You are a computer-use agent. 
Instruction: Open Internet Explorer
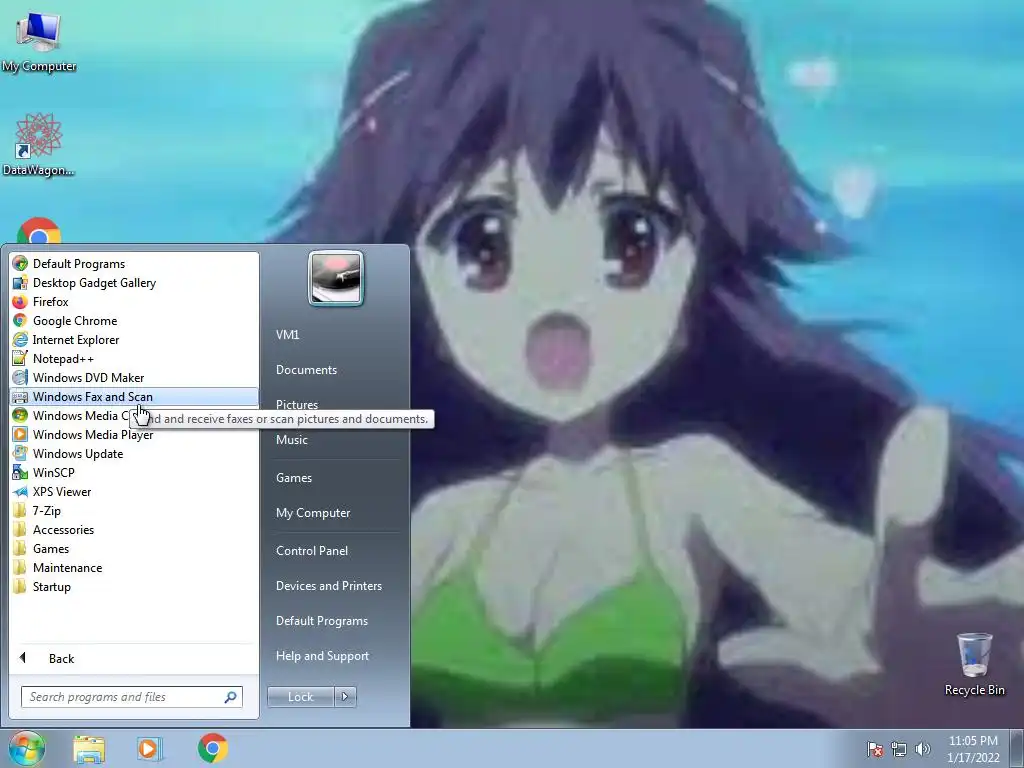click(x=134, y=340)
